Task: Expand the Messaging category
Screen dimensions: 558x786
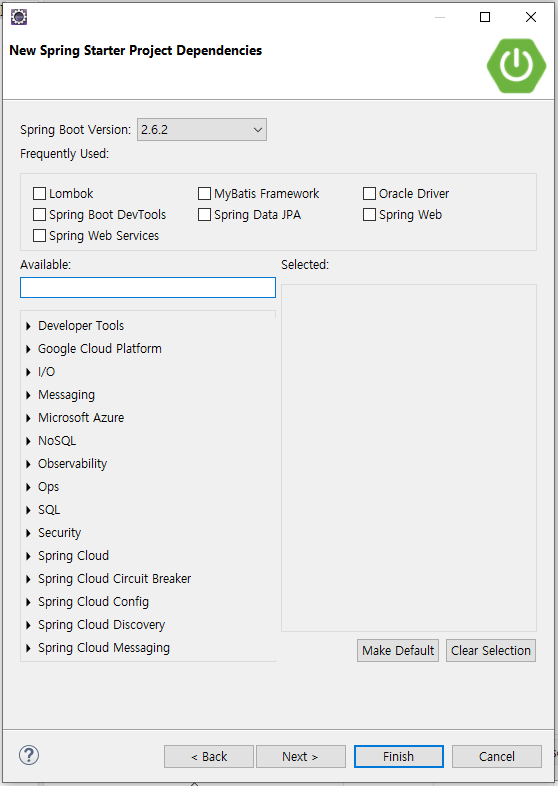Action: [29, 395]
